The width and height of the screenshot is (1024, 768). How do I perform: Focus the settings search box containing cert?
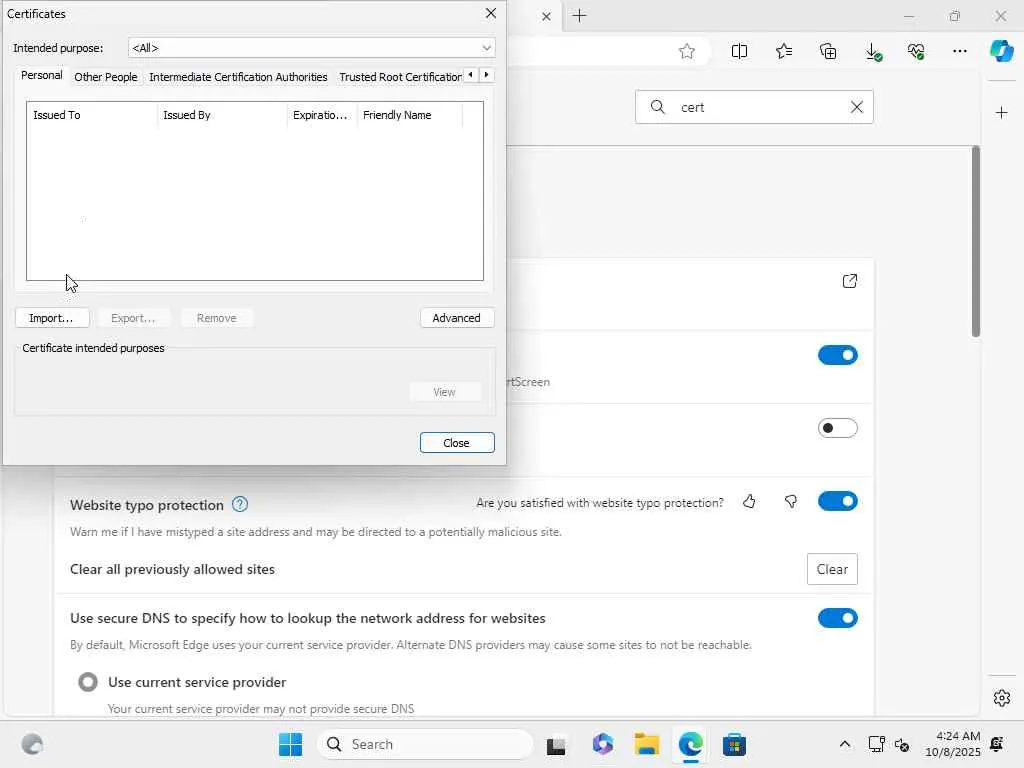[754, 107]
